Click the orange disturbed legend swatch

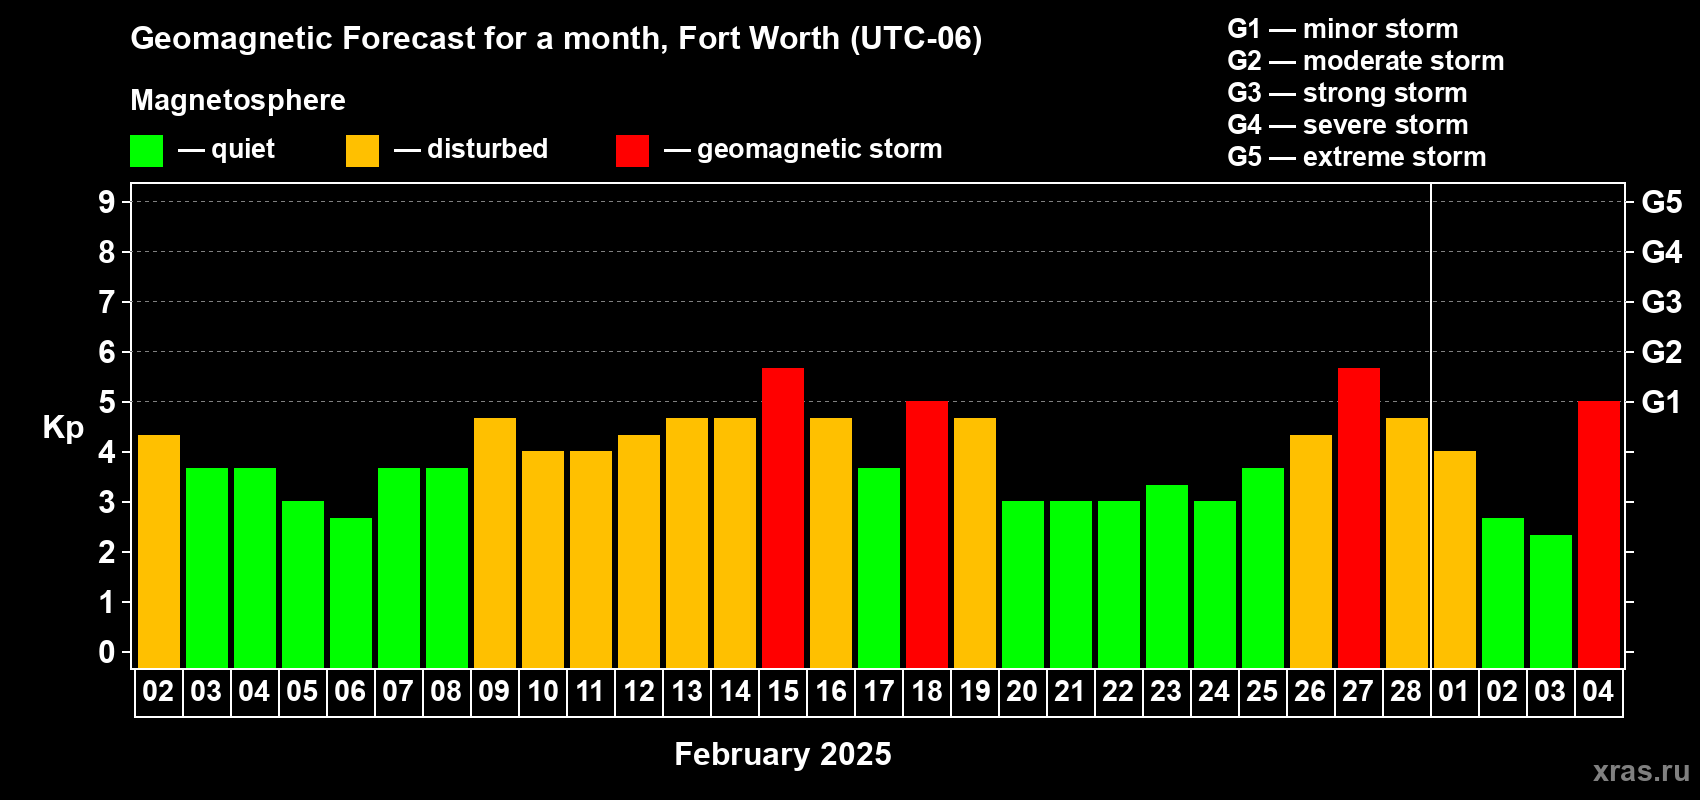pos(362,151)
